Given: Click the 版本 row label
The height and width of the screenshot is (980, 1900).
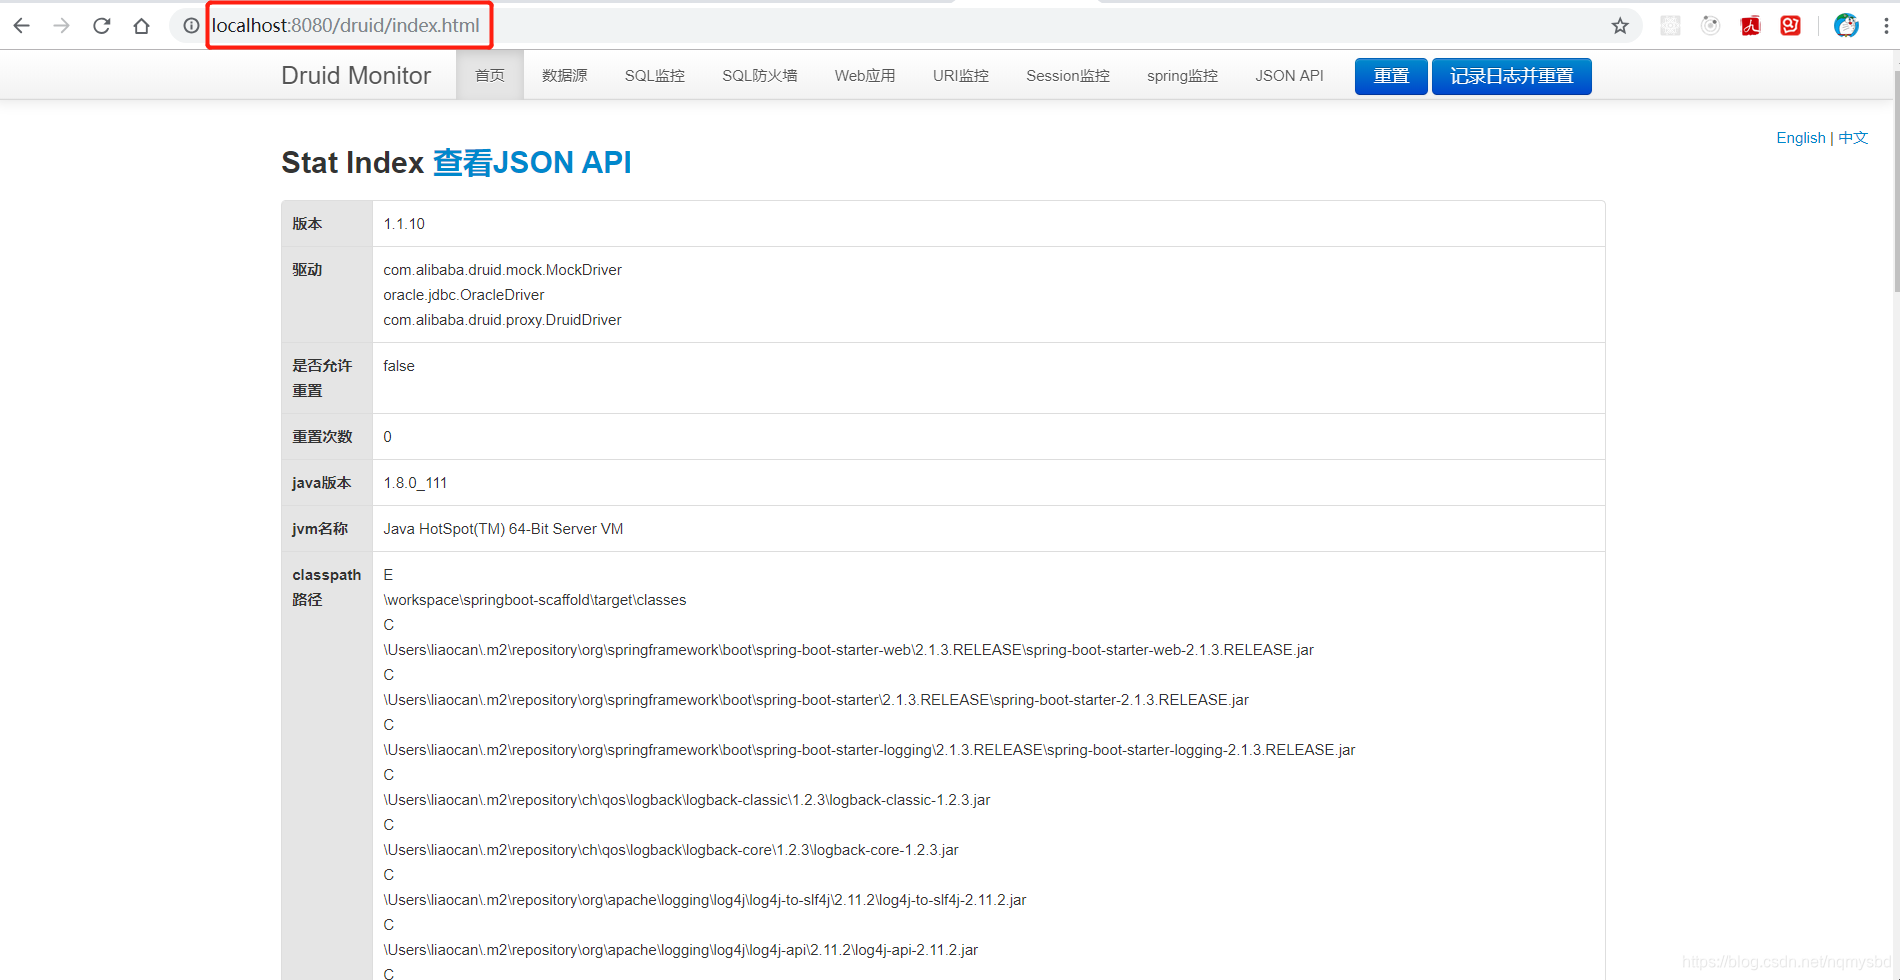Looking at the screenshot, I should click(307, 224).
